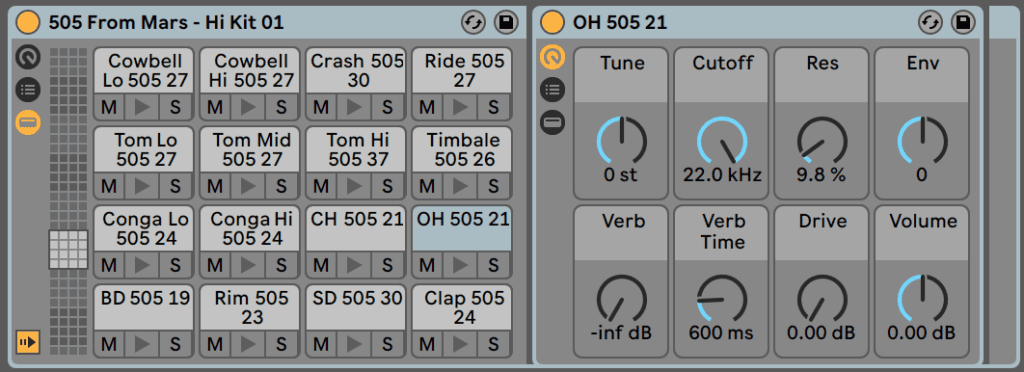
Task: Show chain list in Drum Rack sidebar
Action: coord(28,90)
